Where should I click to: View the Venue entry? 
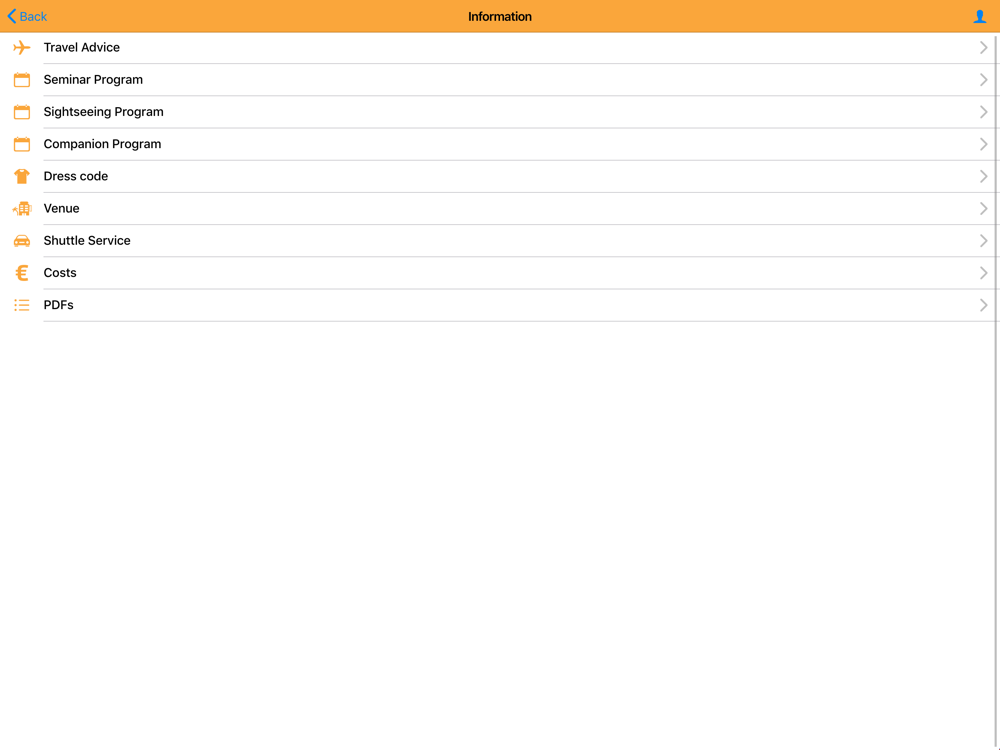500,209
